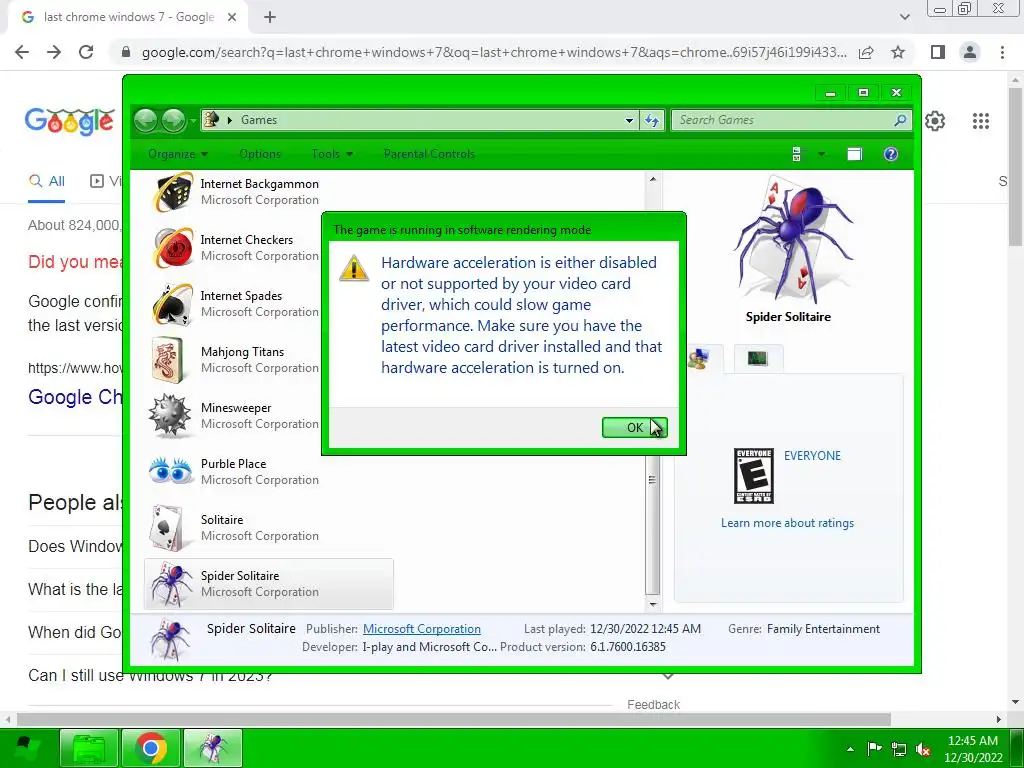
Task: Open a new Chrome tab
Action: click(270, 18)
